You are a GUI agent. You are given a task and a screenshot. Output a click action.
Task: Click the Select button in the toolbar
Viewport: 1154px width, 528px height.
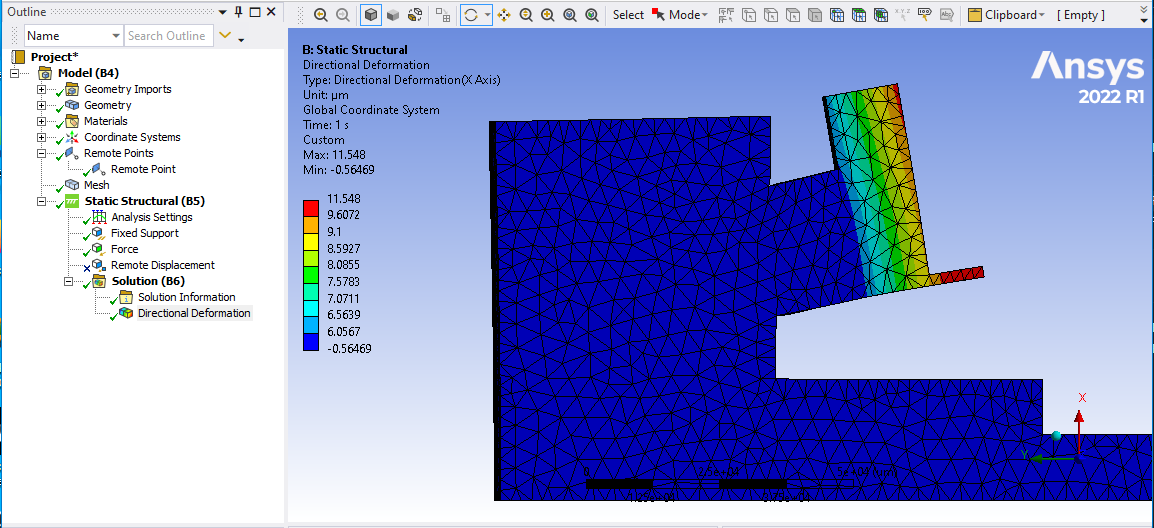click(628, 15)
